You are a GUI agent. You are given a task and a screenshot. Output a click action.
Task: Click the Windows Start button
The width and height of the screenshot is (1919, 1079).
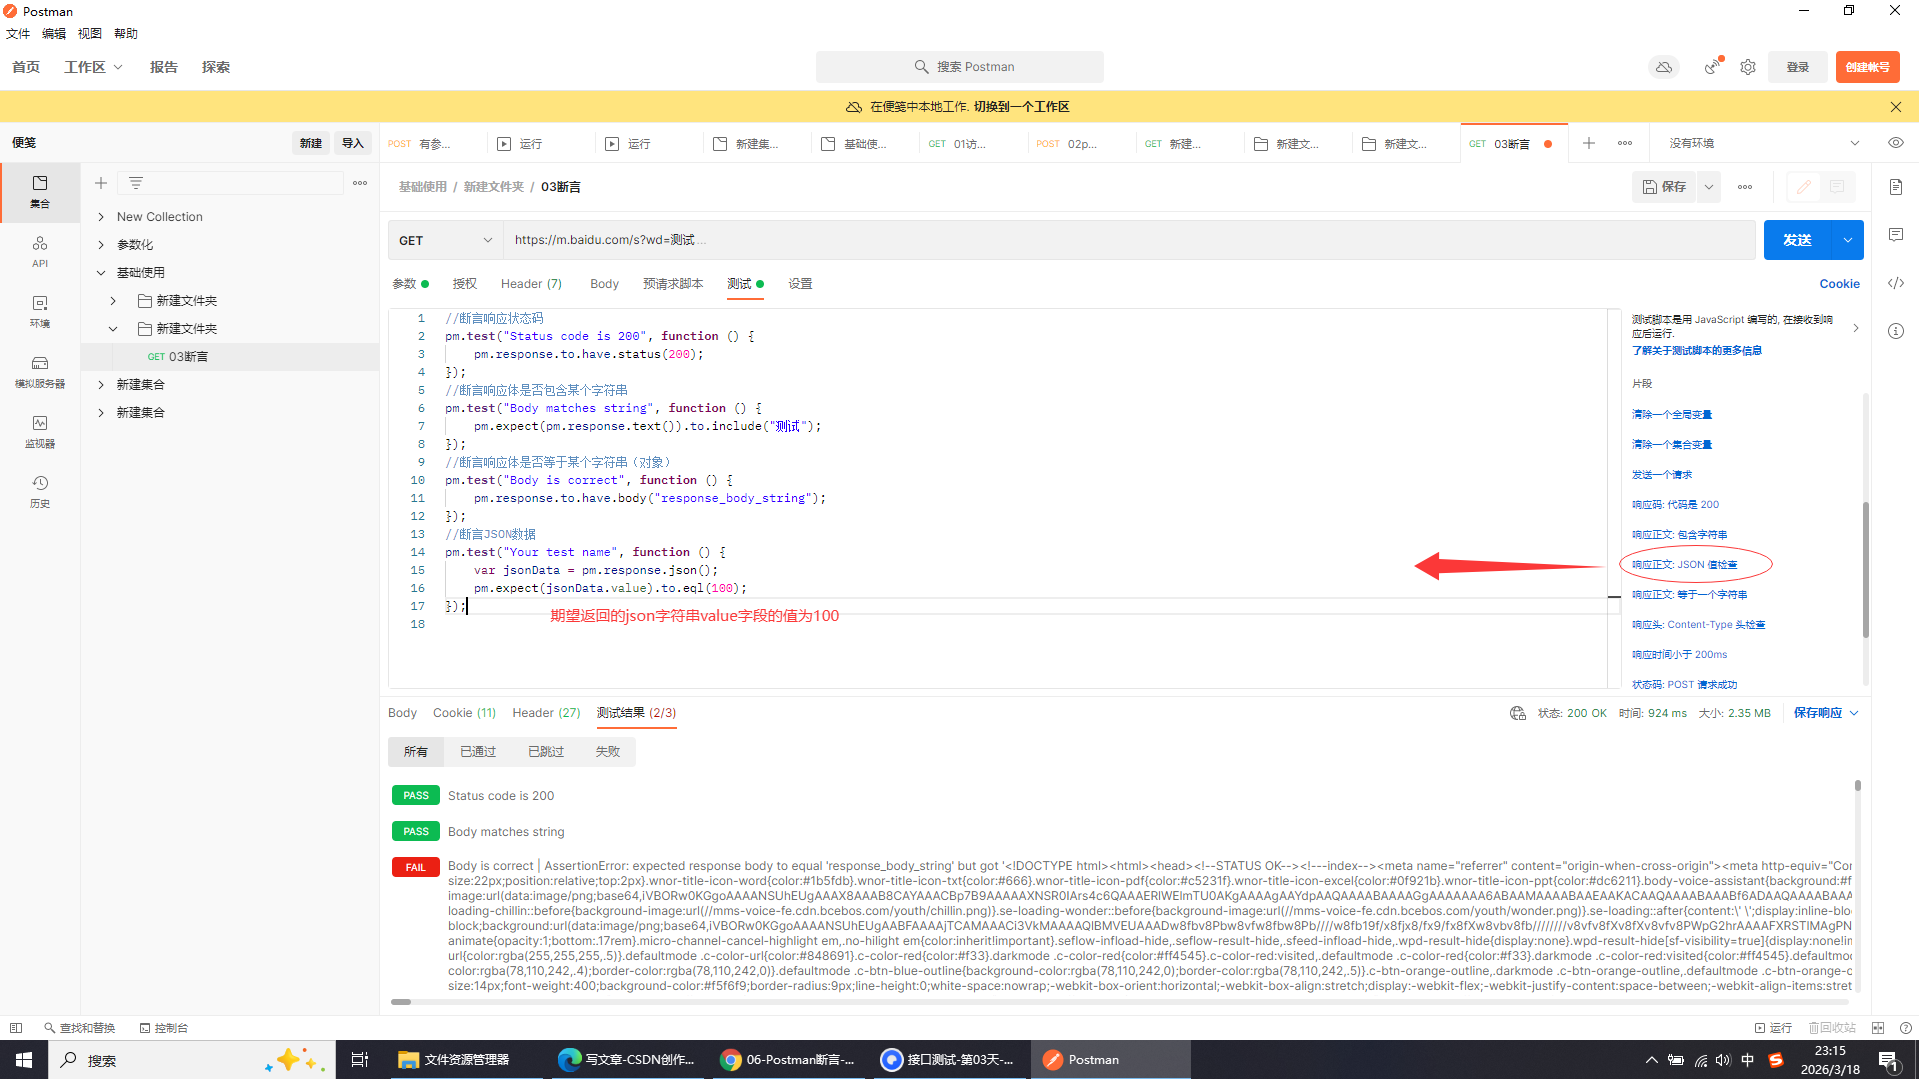[x=24, y=1060]
